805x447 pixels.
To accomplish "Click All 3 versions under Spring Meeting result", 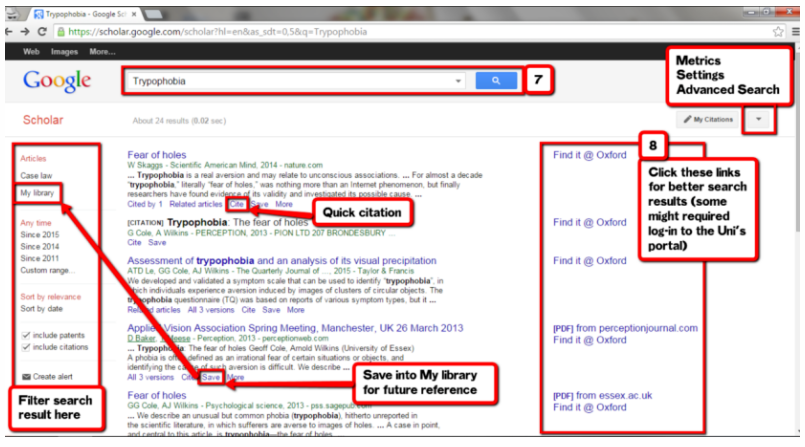I will click(x=150, y=377).
